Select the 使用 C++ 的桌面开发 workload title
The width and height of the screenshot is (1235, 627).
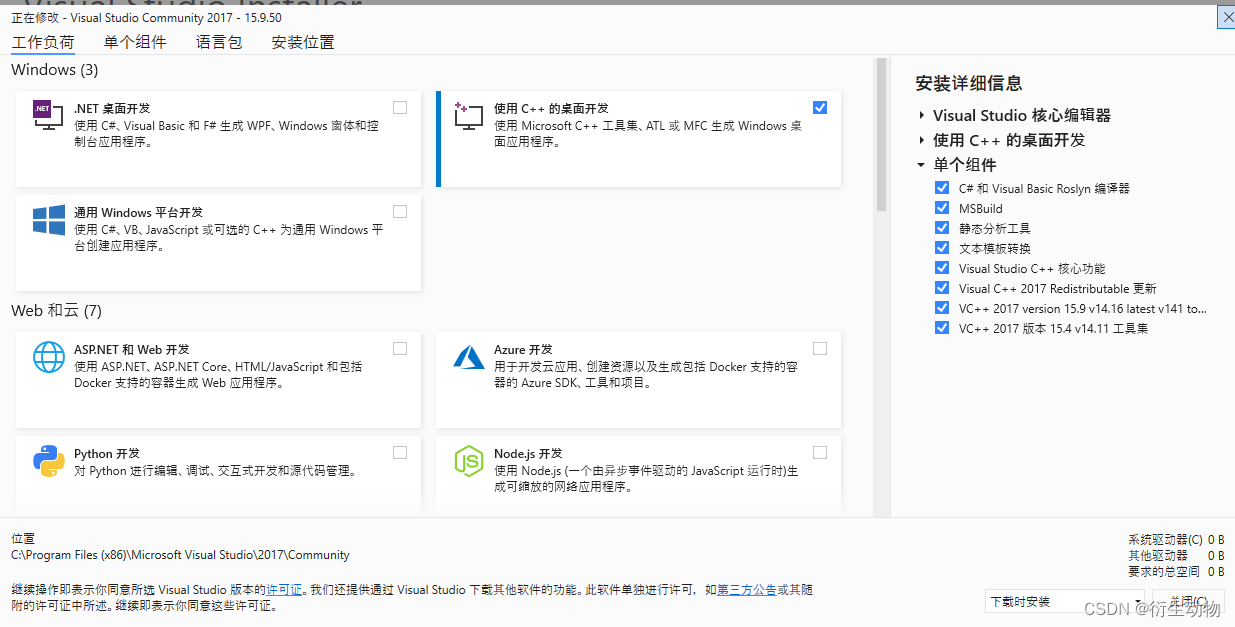click(x=551, y=108)
